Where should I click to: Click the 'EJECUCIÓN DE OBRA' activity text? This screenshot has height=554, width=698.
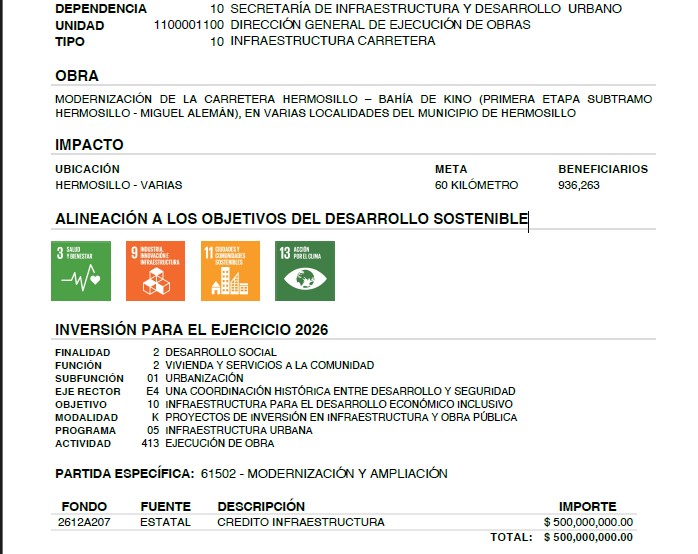tap(219, 443)
